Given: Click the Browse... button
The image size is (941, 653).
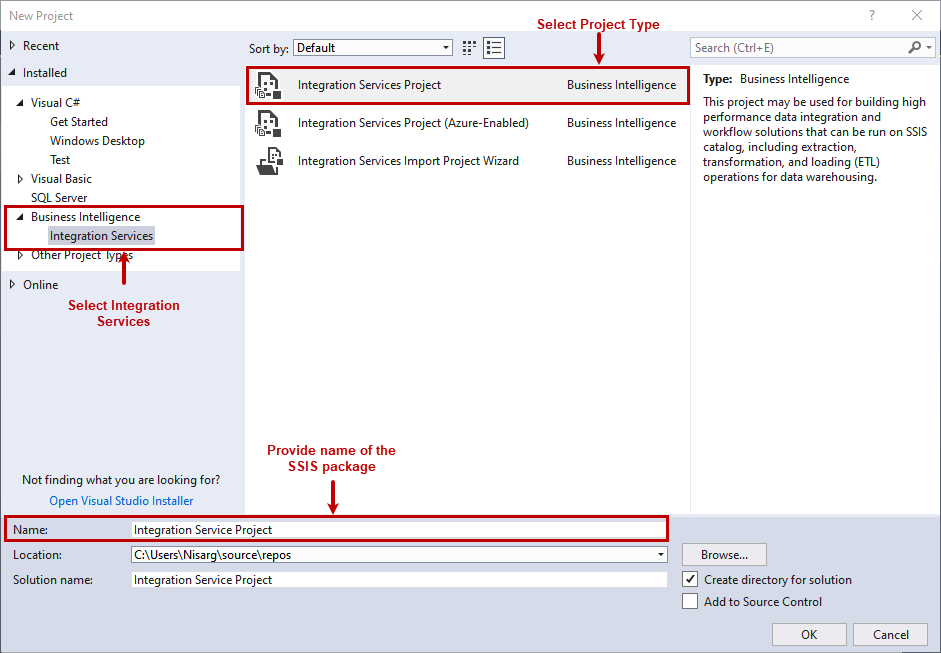Looking at the screenshot, I should click(724, 555).
